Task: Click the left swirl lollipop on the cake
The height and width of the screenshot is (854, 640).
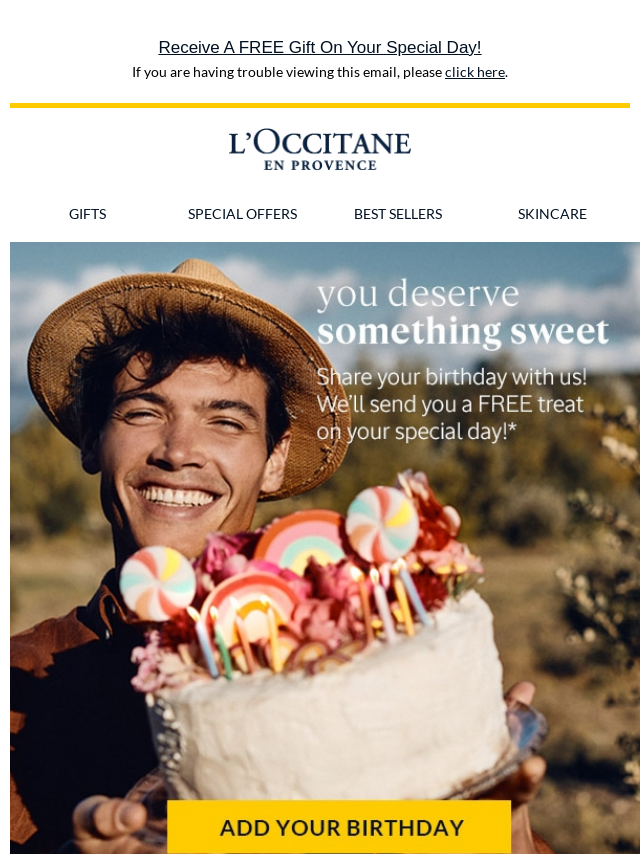Action: 157,583
